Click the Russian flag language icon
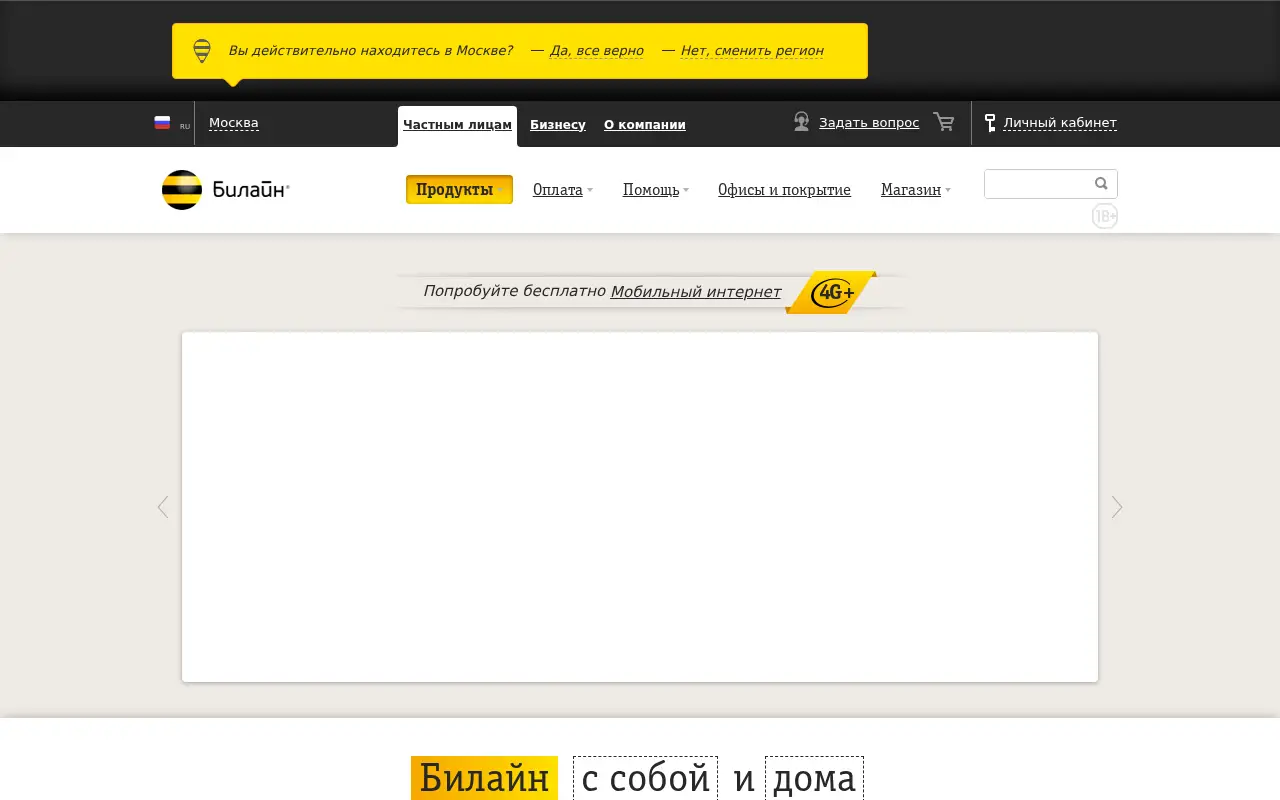 pyautogui.click(x=162, y=123)
